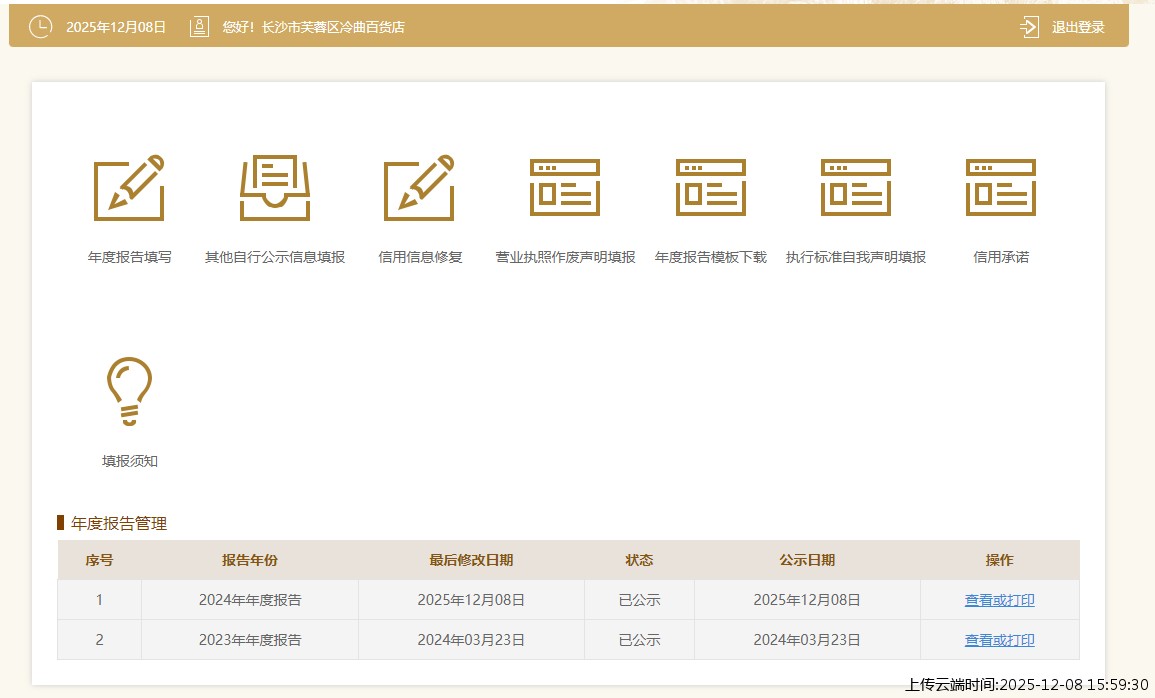Click the 报告年份 column header
The width and height of the screenshot is (1155, 698).
(x=250, y=560)
